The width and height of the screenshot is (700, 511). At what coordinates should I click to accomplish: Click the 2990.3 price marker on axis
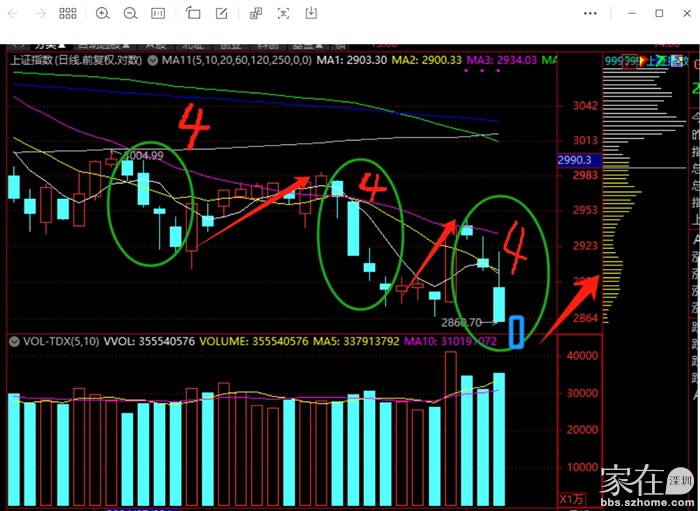(576, 160)
